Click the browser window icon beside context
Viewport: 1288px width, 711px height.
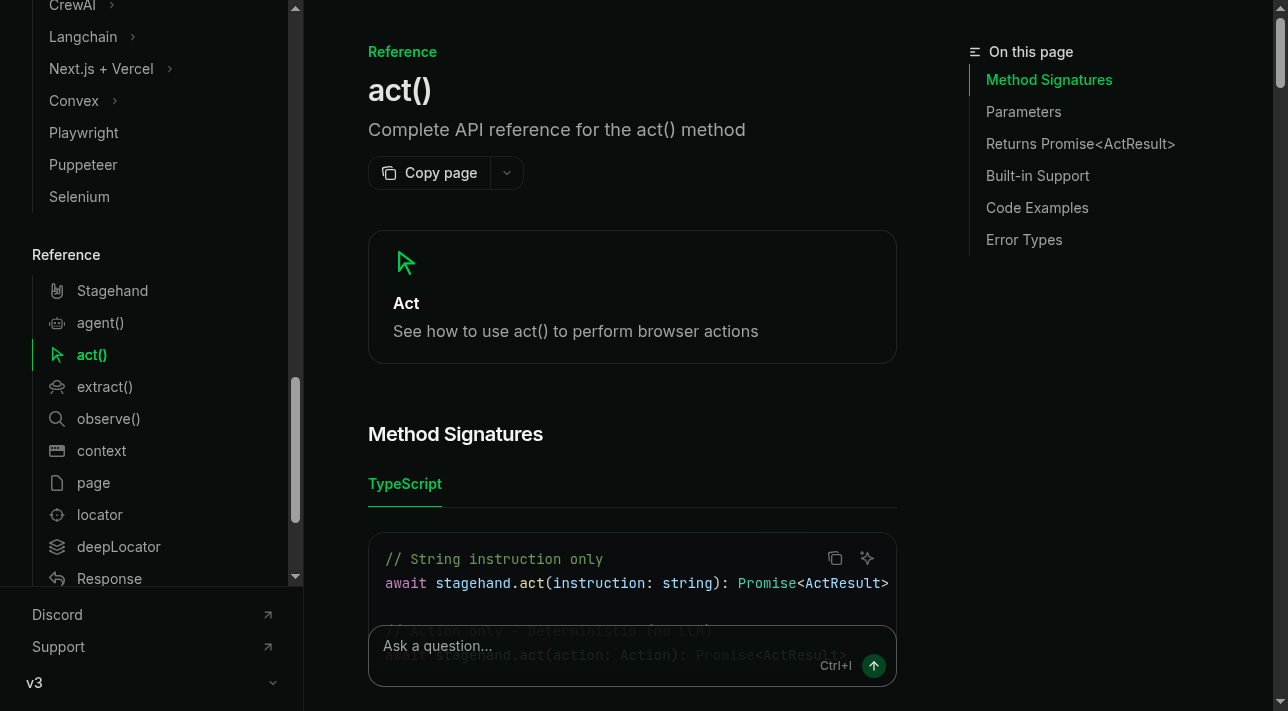point(57,451)
